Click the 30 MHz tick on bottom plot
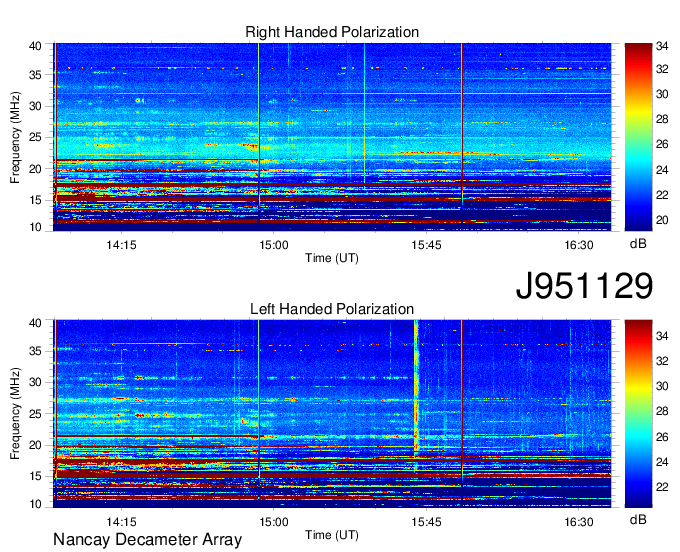680x552 pixels. 35,382
